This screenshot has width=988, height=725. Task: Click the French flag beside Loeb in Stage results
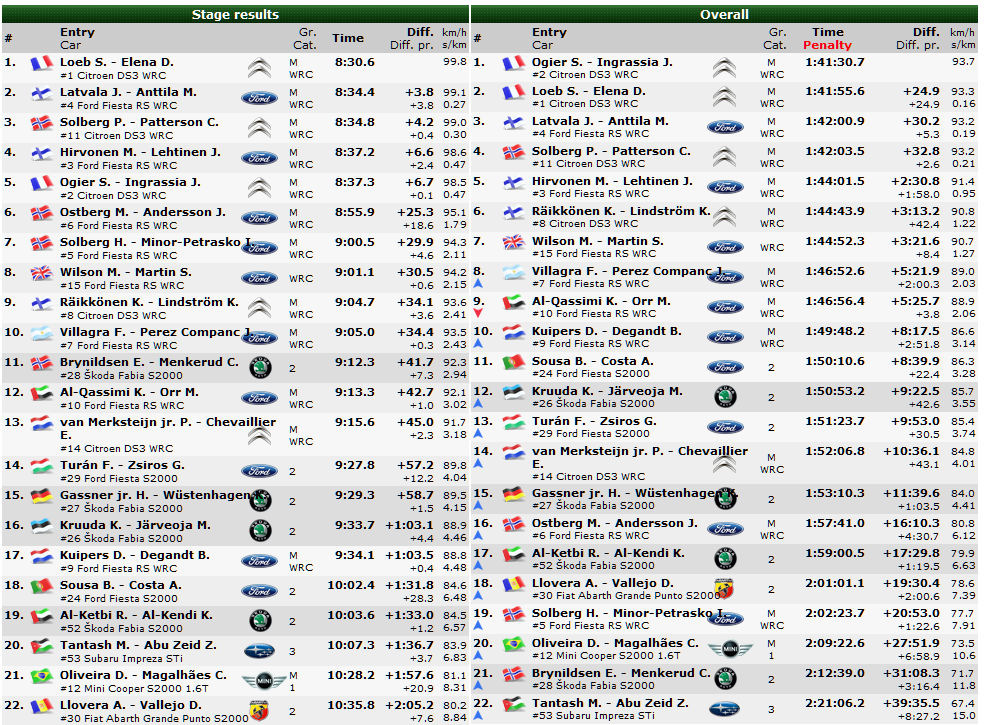(41, 63)
